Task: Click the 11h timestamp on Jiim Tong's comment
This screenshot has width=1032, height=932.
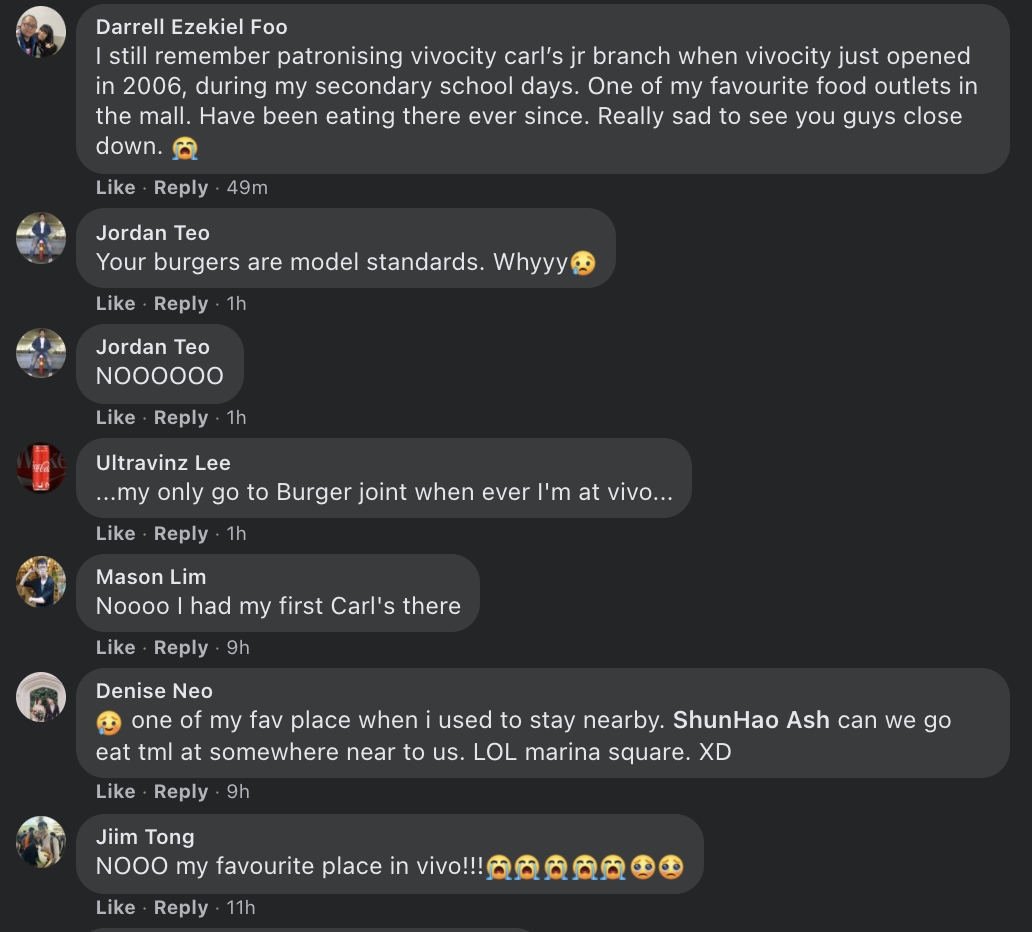Action: (240, 908)
